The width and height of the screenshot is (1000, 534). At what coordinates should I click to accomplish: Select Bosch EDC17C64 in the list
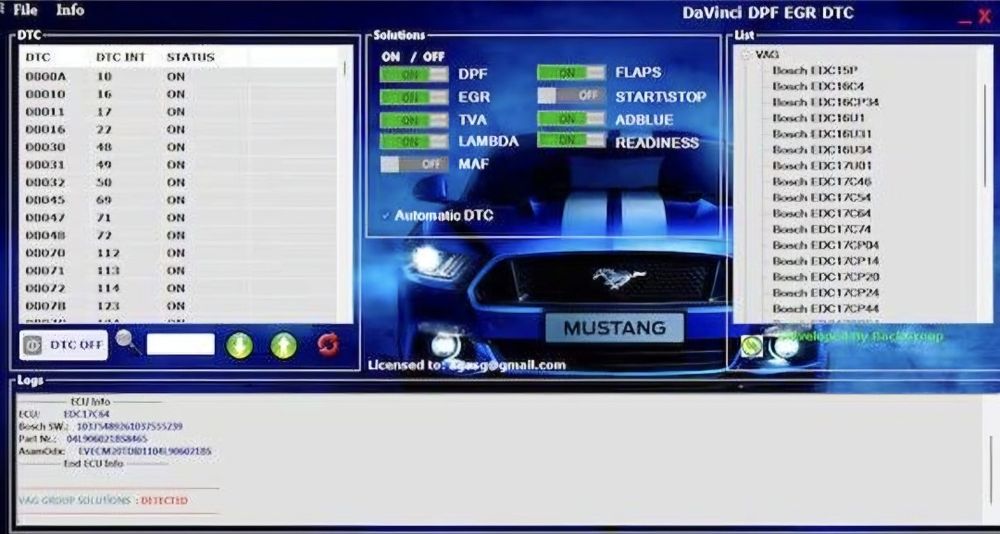coord(821,214)
